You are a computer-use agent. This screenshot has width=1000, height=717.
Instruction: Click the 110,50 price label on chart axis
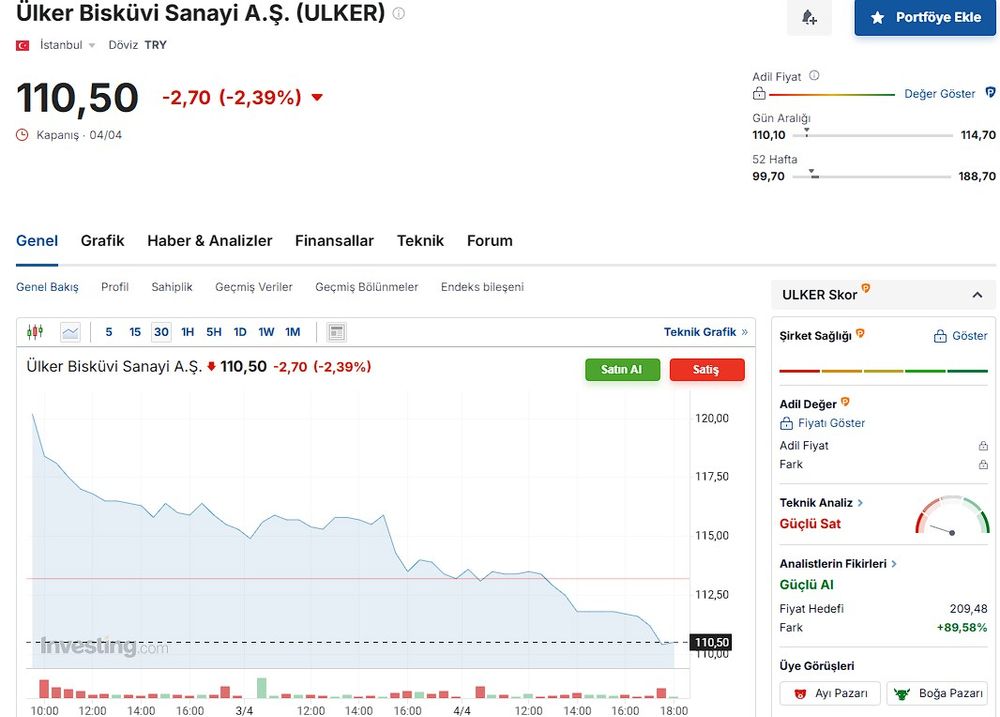tap(712, 642)
